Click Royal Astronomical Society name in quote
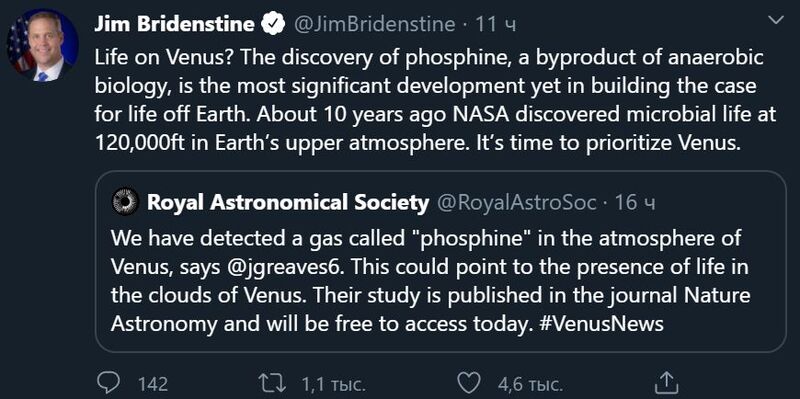This screenshot has width=800, height=399. click(288, 203)
